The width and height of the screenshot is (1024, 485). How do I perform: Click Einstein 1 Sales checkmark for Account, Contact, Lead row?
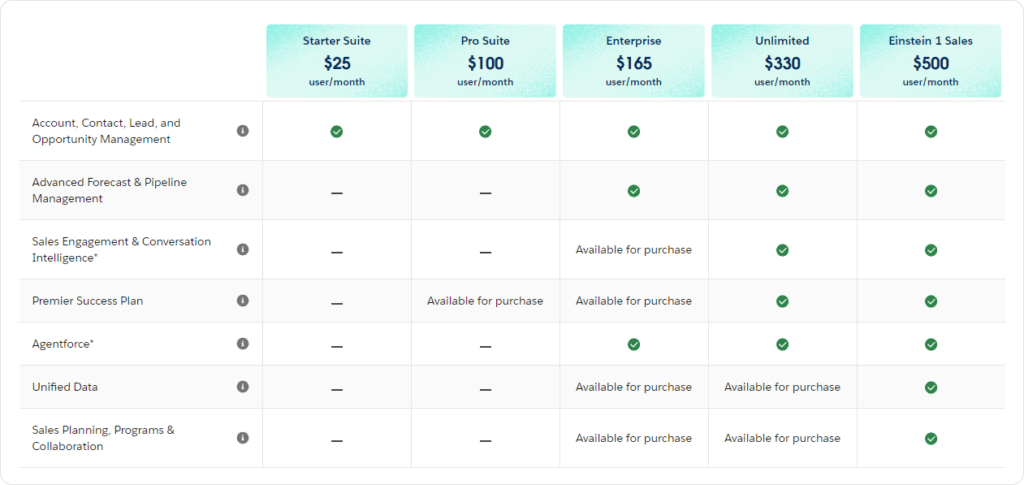click(931, 131)
